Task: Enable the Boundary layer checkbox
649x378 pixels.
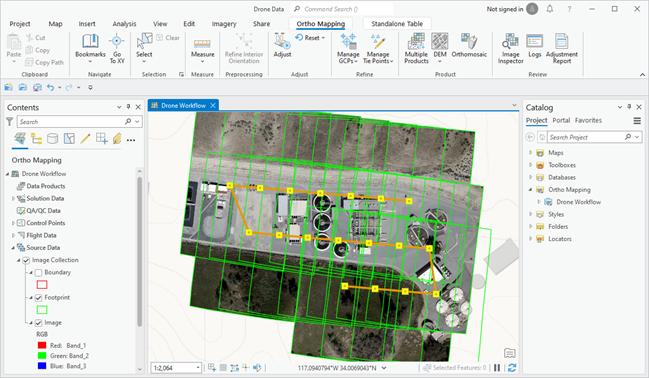Action: click(x=38, y=272)
